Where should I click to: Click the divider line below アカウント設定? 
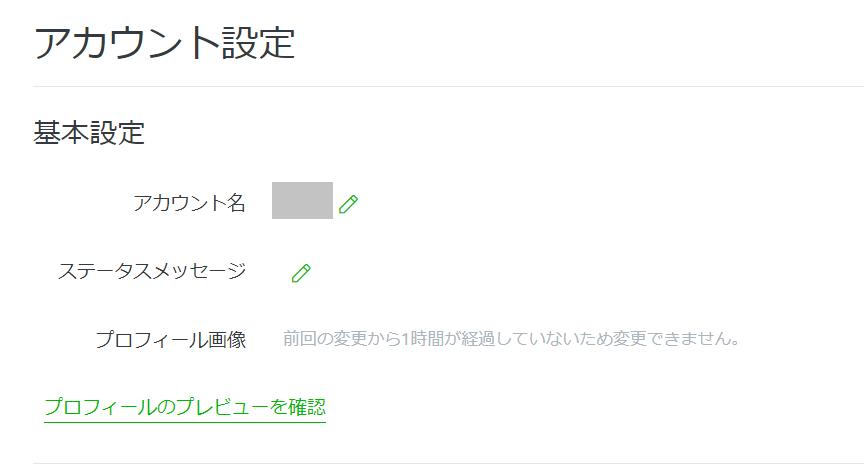448,87
